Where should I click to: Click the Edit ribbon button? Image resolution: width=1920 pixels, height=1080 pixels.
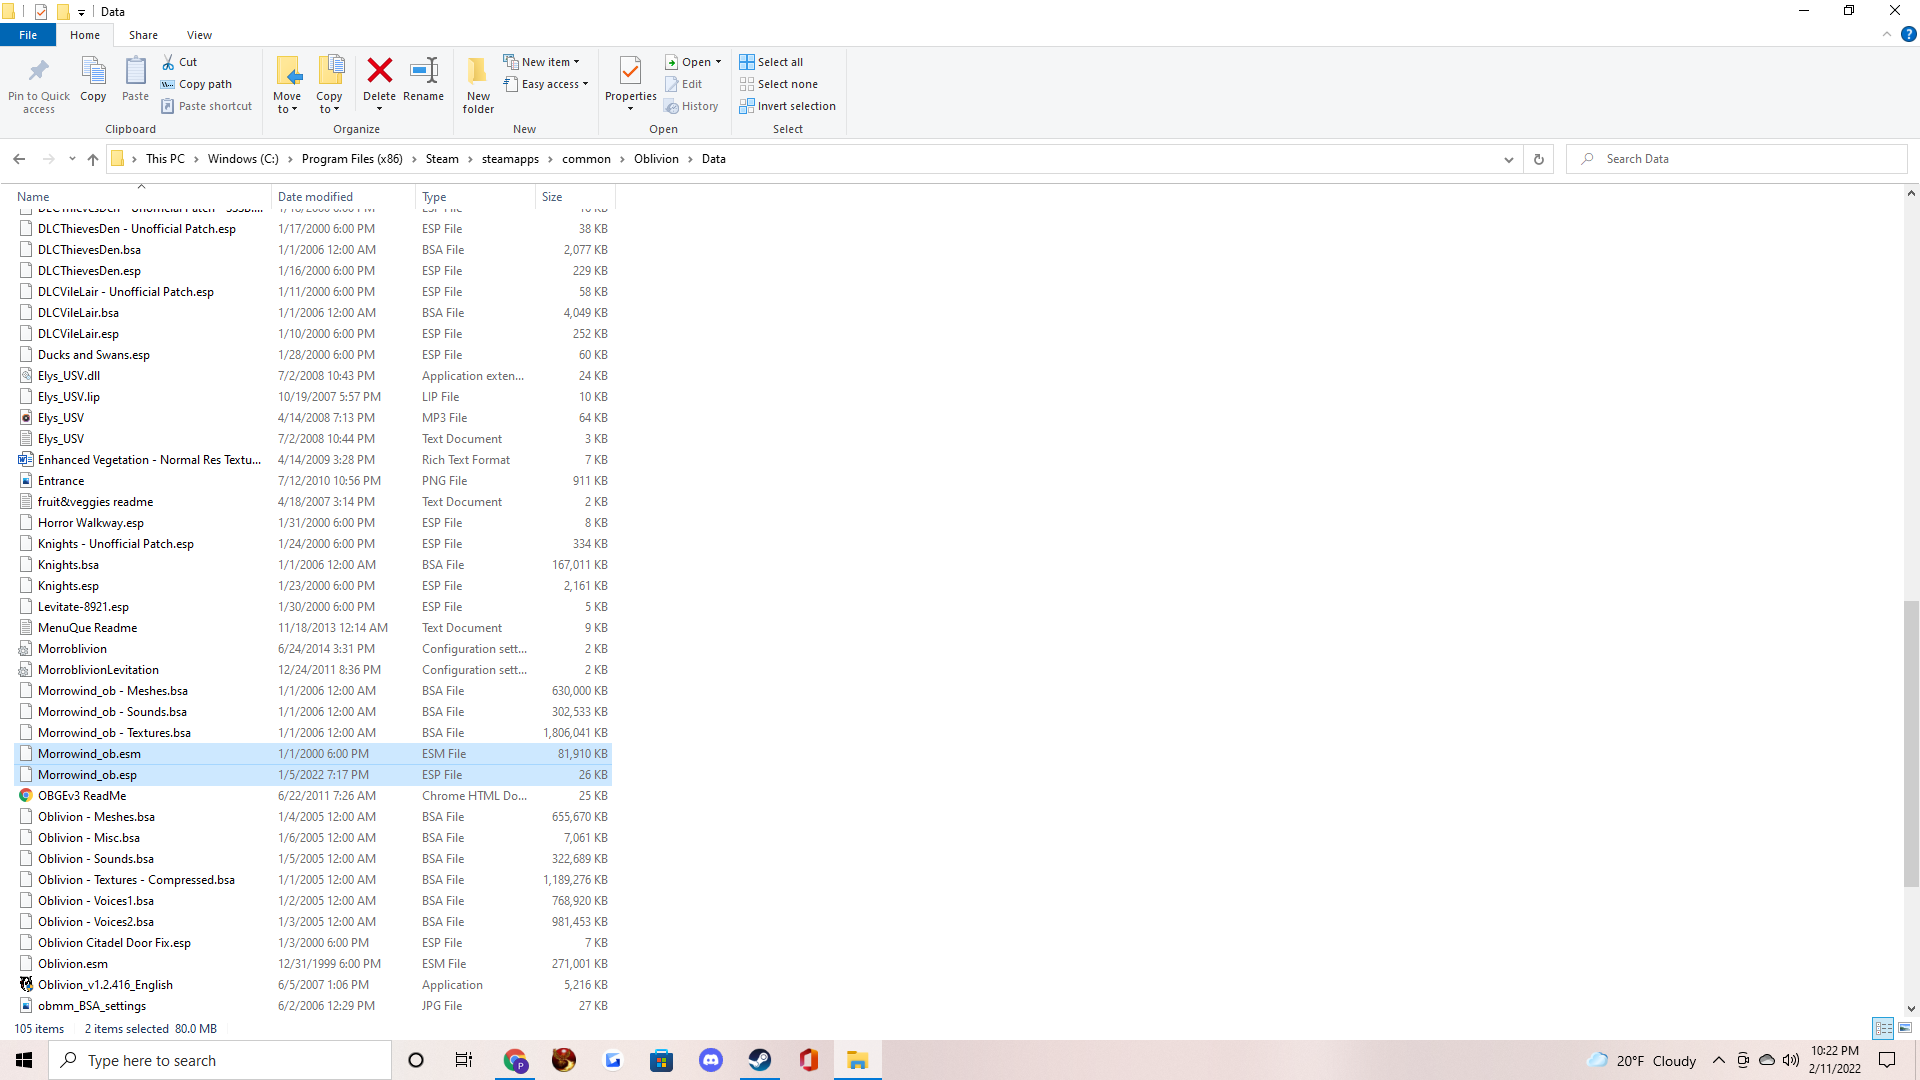coord(684,84)
